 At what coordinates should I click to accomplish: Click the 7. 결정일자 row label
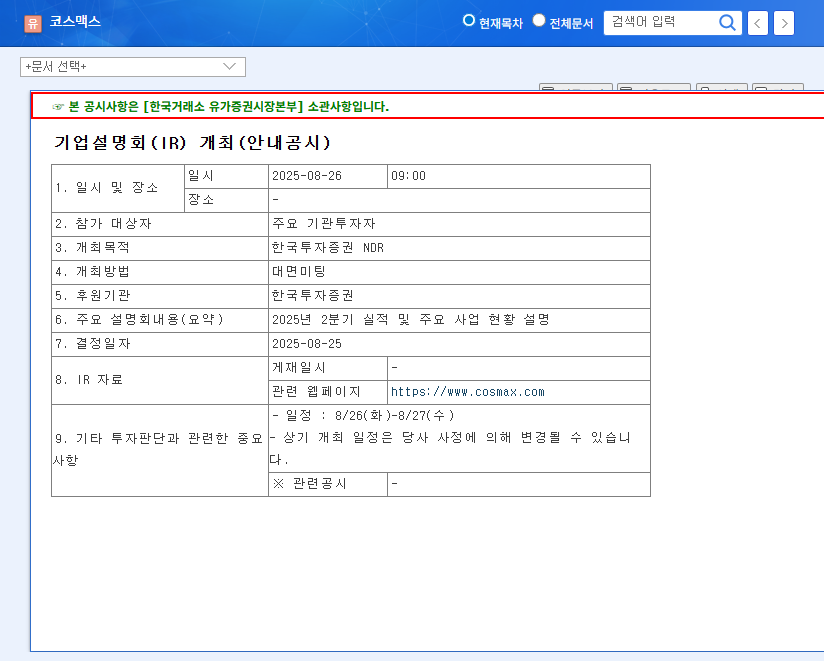pos(160,344)
